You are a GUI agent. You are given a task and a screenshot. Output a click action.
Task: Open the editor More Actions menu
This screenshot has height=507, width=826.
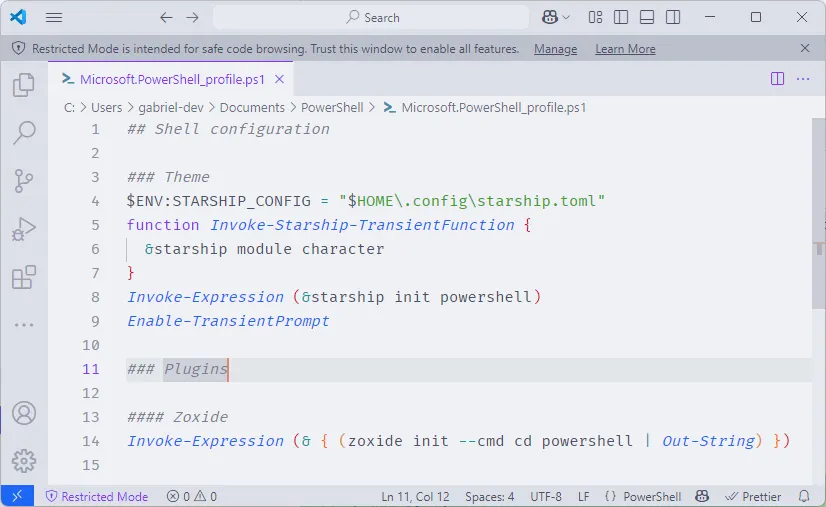(803, 79)
